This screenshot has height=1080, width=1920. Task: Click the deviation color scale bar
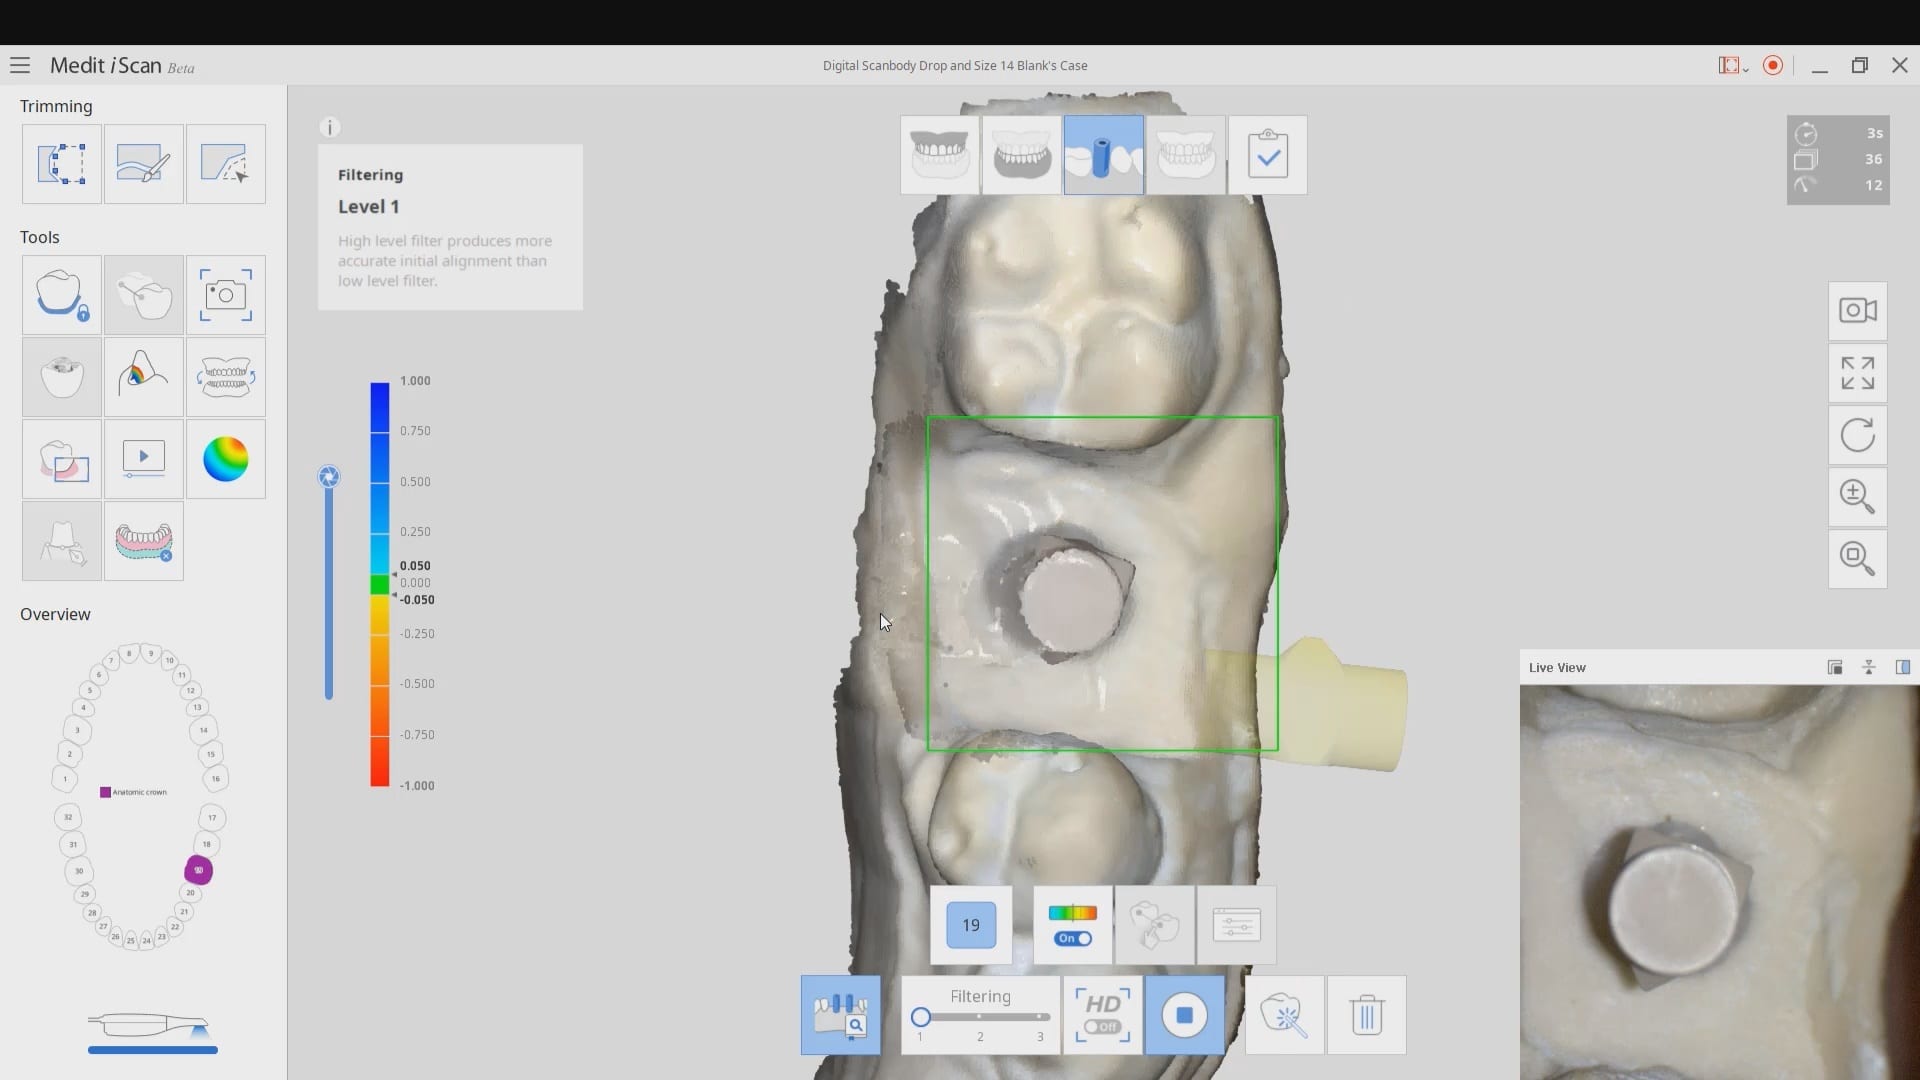click(380, 584)
